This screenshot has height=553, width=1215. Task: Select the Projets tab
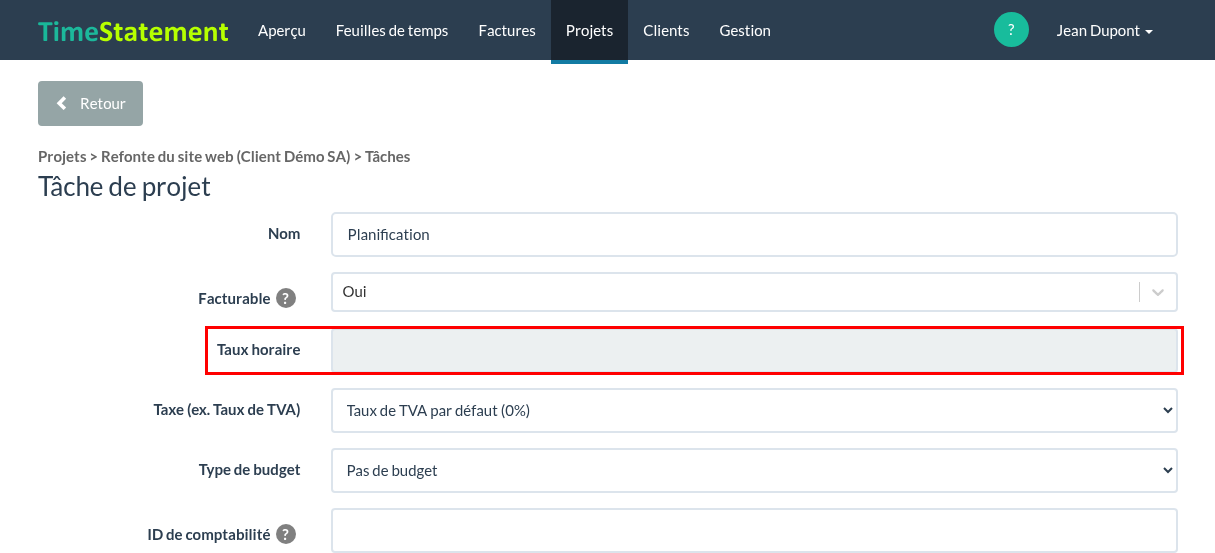(589, 31)
